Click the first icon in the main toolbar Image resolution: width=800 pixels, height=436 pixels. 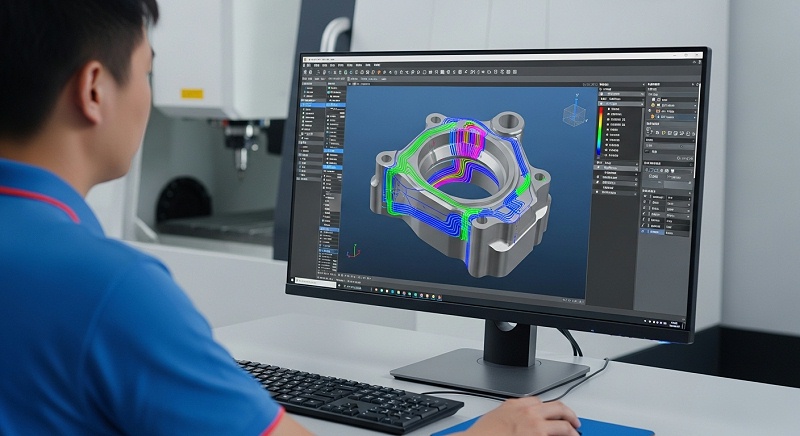(x=307, y=72)
